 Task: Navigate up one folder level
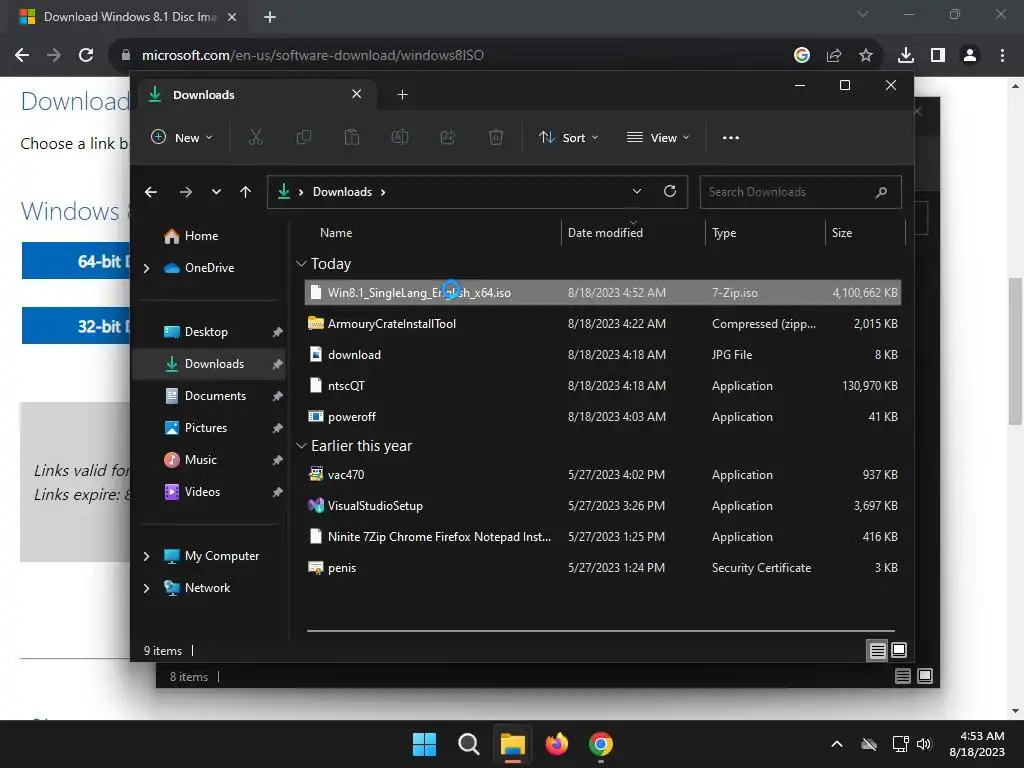click(x=246, y=192)
